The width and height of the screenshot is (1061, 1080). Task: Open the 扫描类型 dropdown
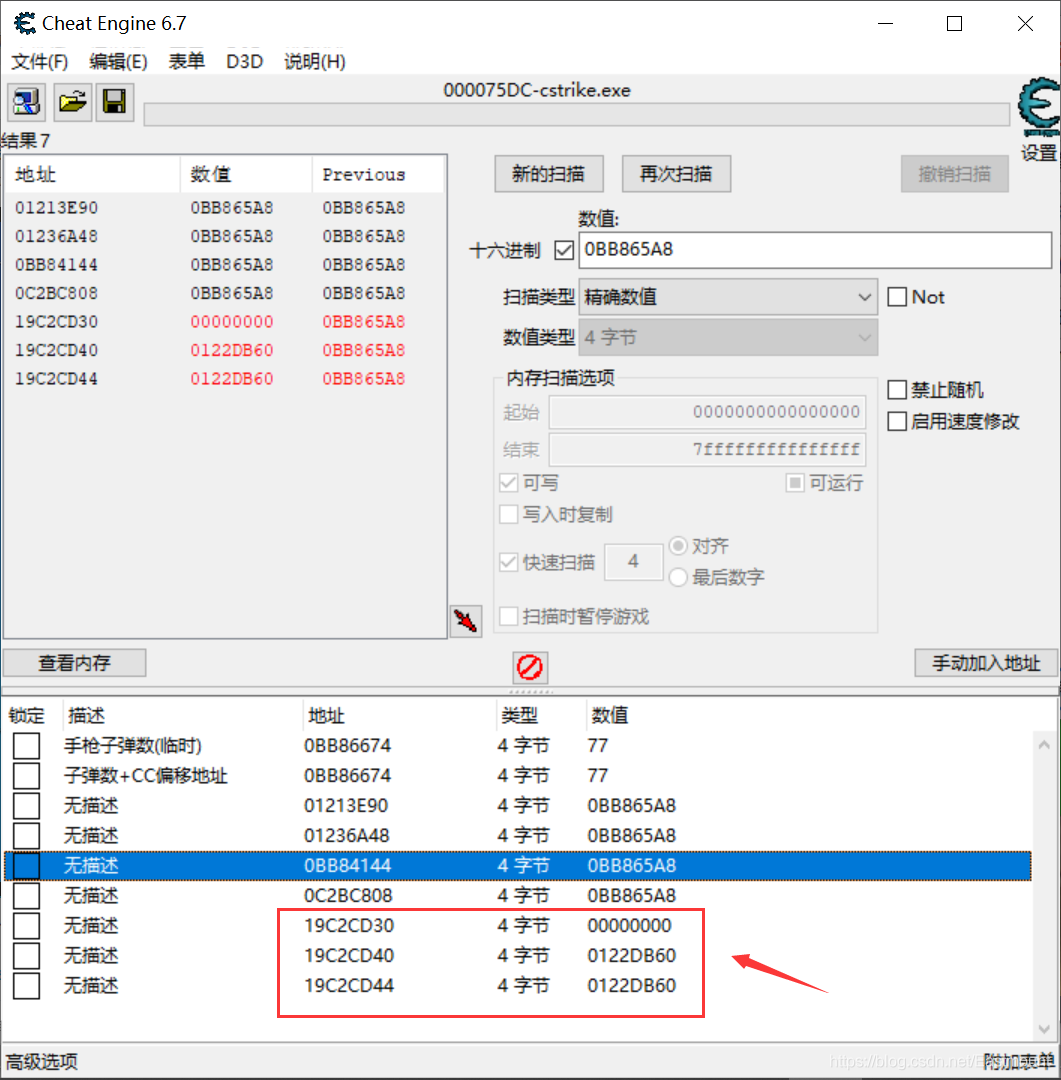click(728, 297)
